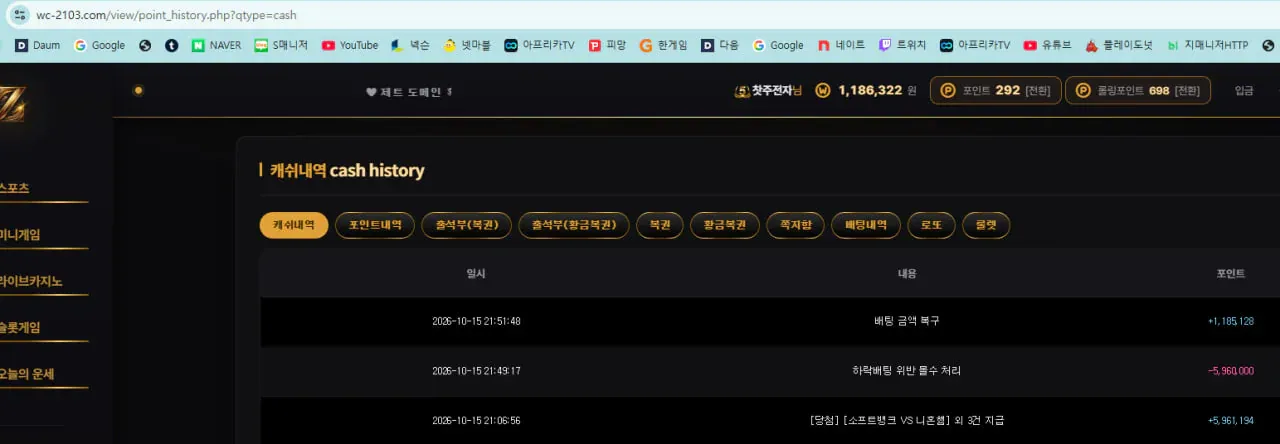Open the 출석부(황금복권) tab
Image resolution: width=1280 pixels, height=444 pixels.
(574, 225)
